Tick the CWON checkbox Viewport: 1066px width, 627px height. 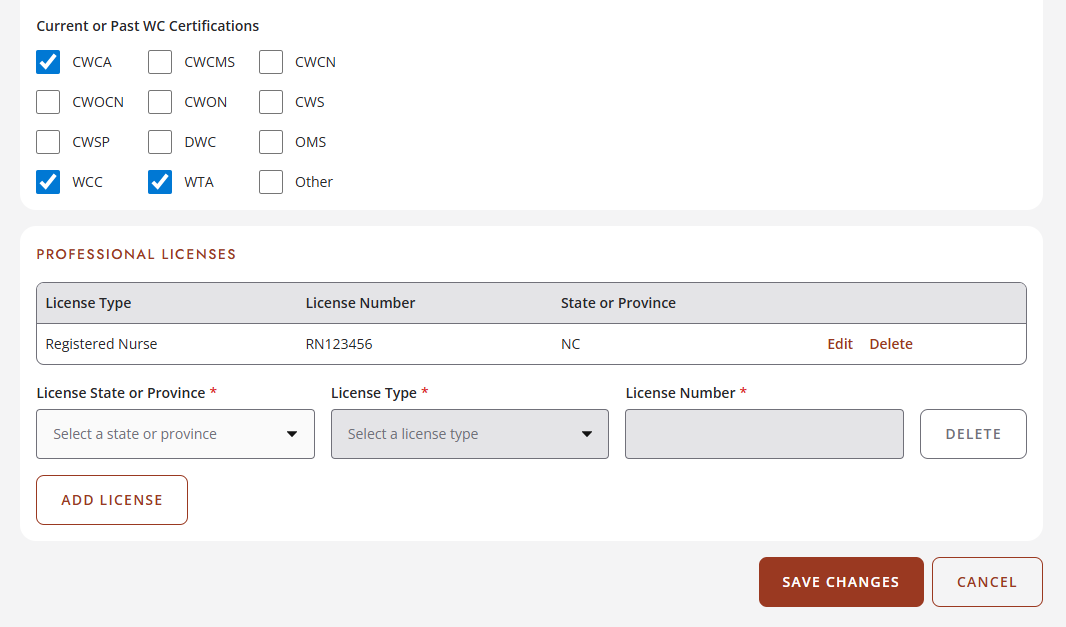pos(160,102)
